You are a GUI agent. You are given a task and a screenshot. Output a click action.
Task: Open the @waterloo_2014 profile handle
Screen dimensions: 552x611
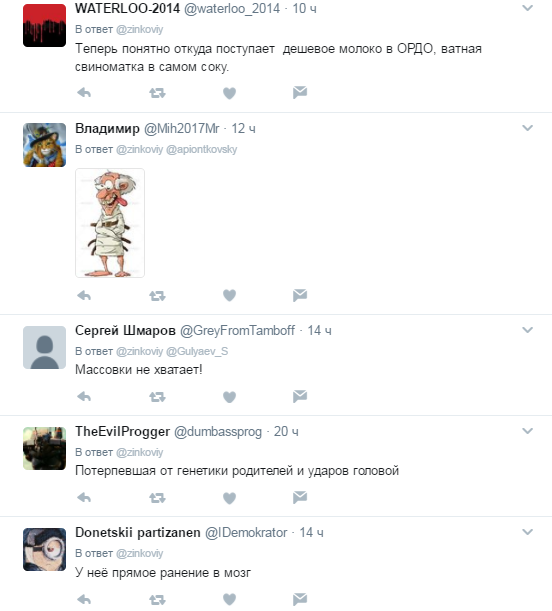[x=232, y=9]
